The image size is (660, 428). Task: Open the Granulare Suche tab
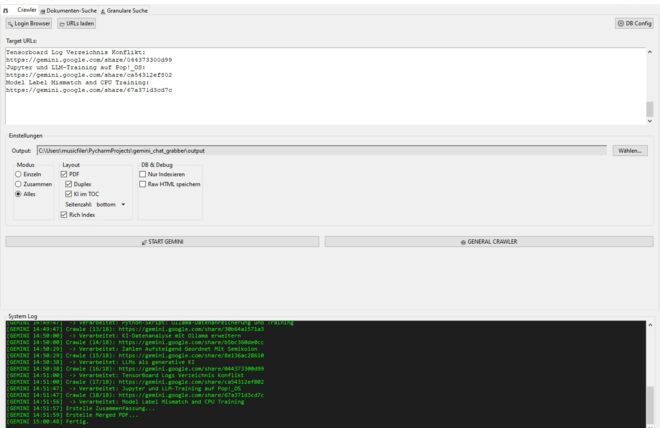click(x=126, y=9)
